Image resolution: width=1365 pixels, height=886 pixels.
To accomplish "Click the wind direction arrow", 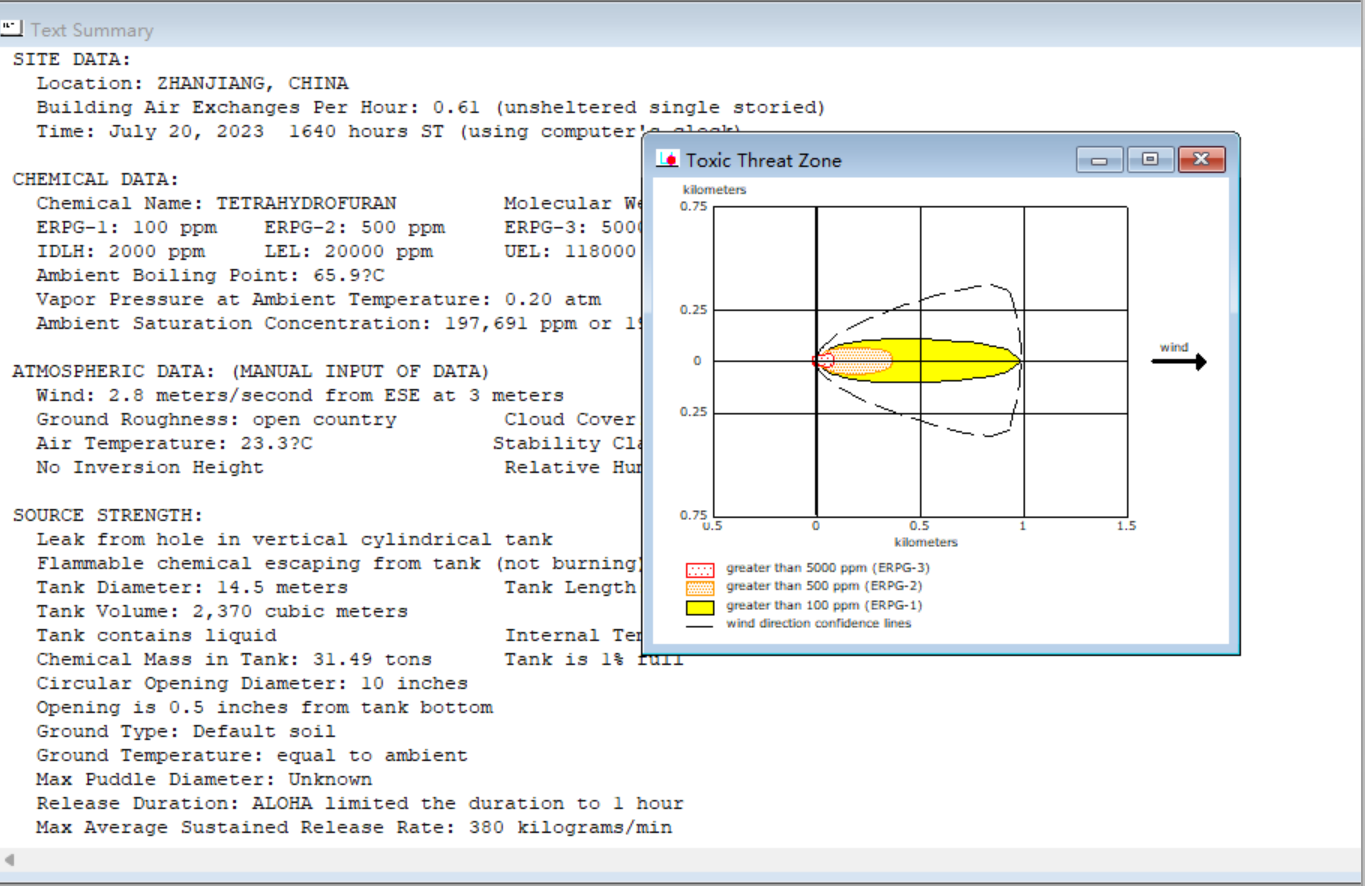I will point(1179,362).
